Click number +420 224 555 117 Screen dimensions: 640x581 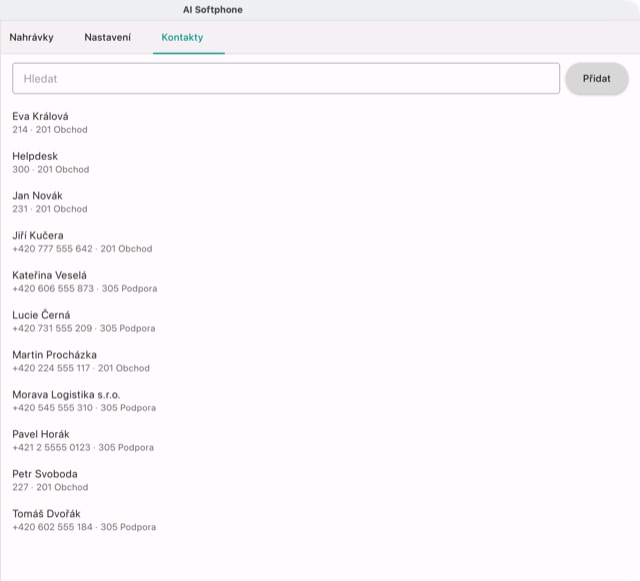[x=51, y=368]
